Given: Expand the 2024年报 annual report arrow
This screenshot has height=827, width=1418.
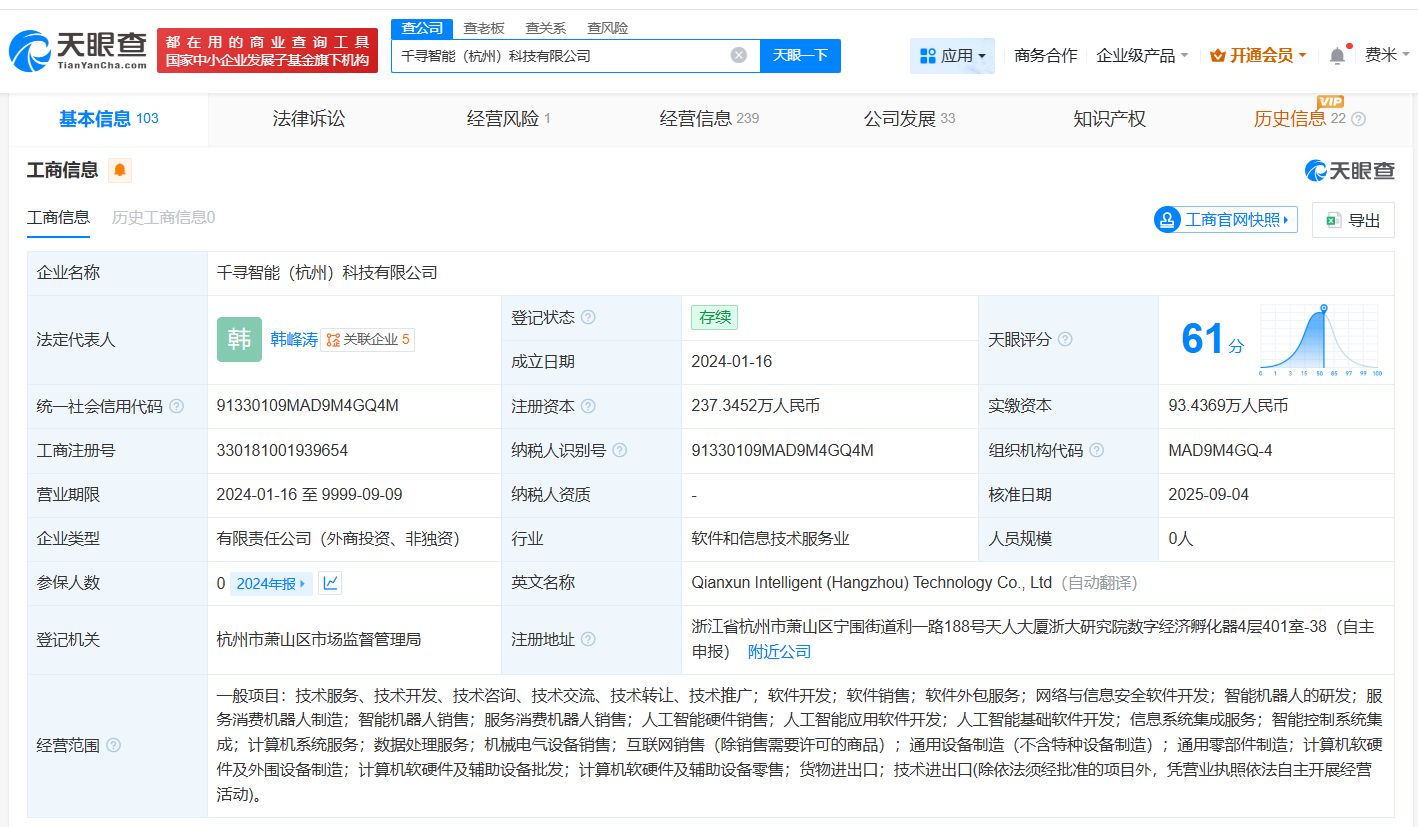Looking at the screenshot, I should point(303,583).
